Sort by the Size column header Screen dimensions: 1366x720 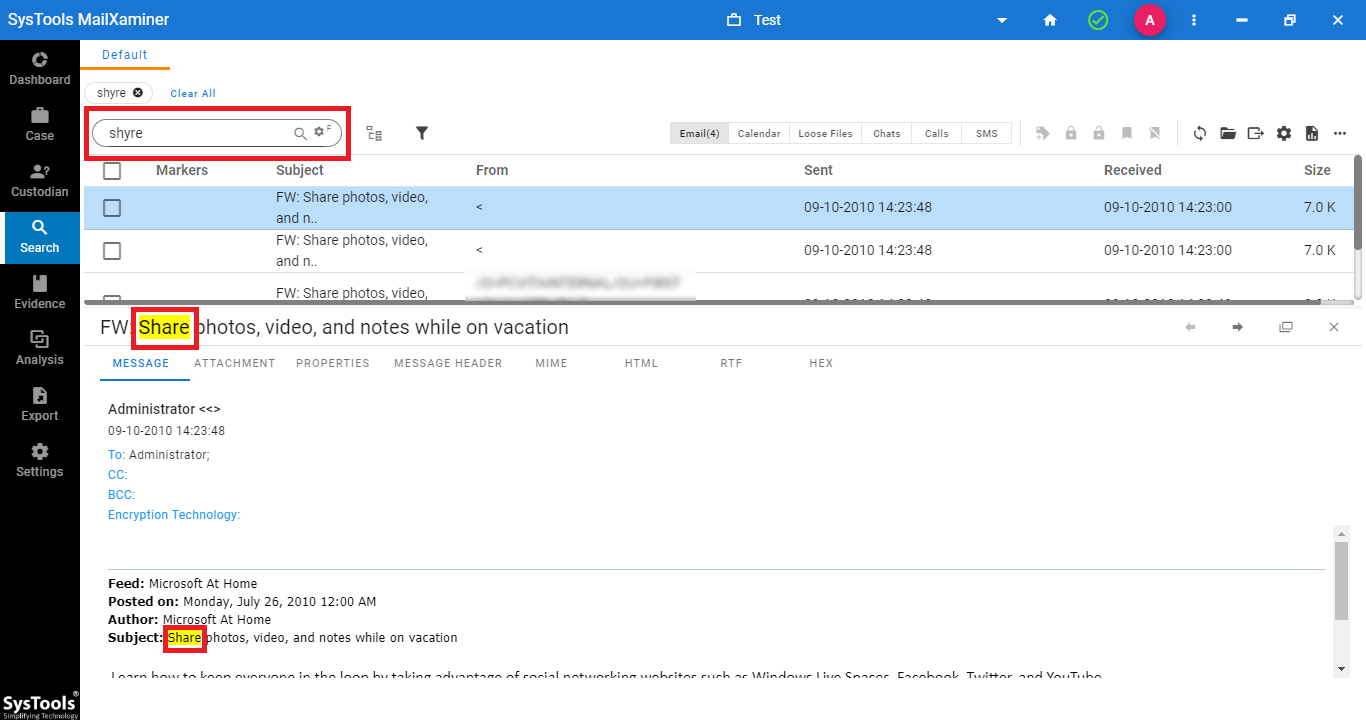(1317, 170)
